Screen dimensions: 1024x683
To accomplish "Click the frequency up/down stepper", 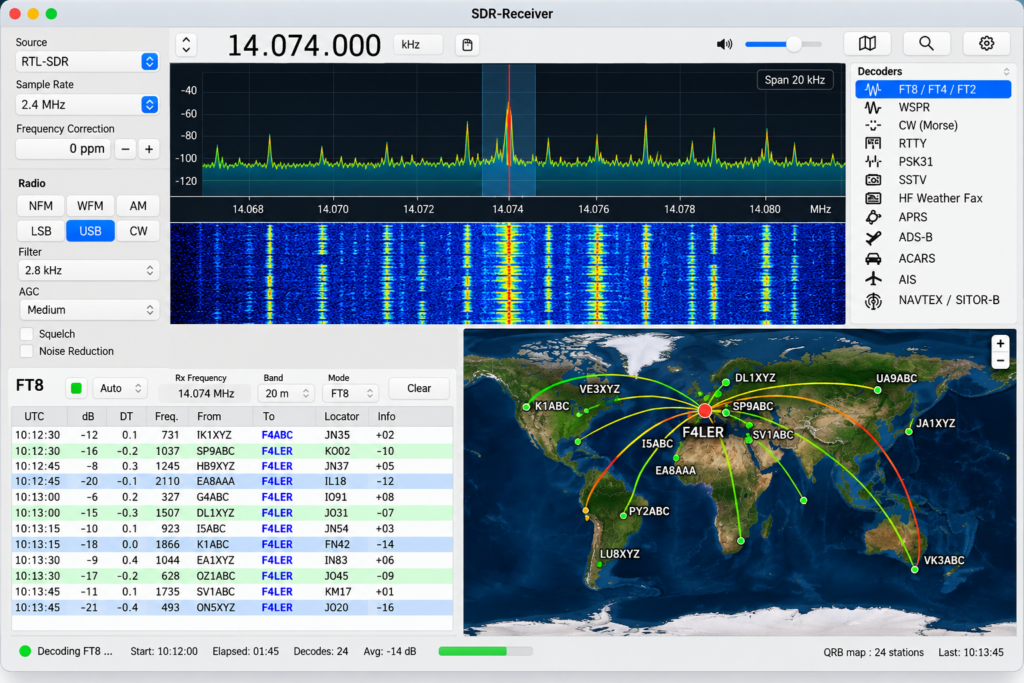I will tap(186, 44).
